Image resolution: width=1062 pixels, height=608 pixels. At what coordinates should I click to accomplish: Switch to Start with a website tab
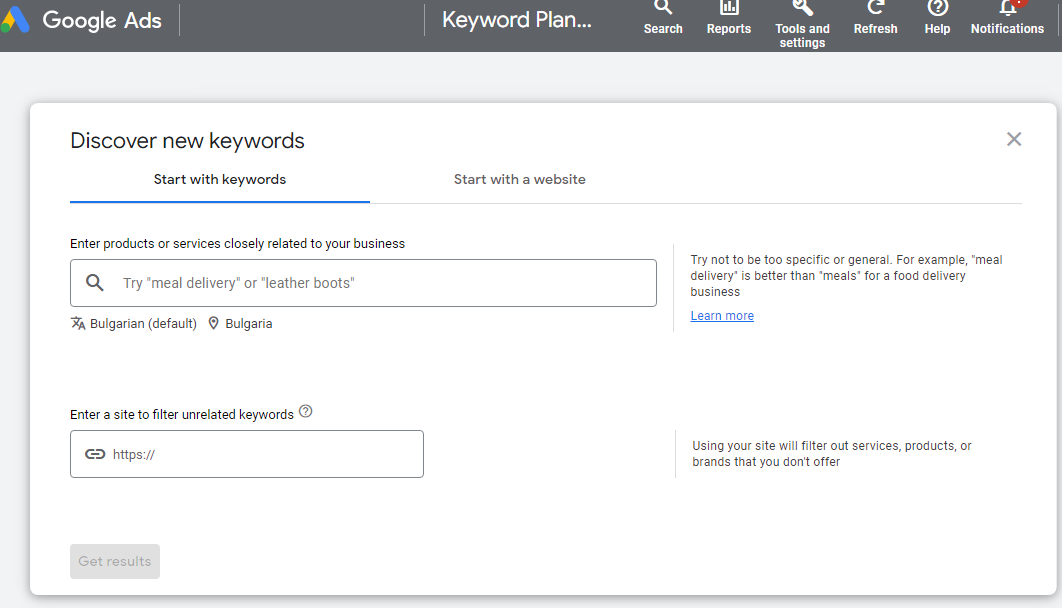tap(520, 180)
